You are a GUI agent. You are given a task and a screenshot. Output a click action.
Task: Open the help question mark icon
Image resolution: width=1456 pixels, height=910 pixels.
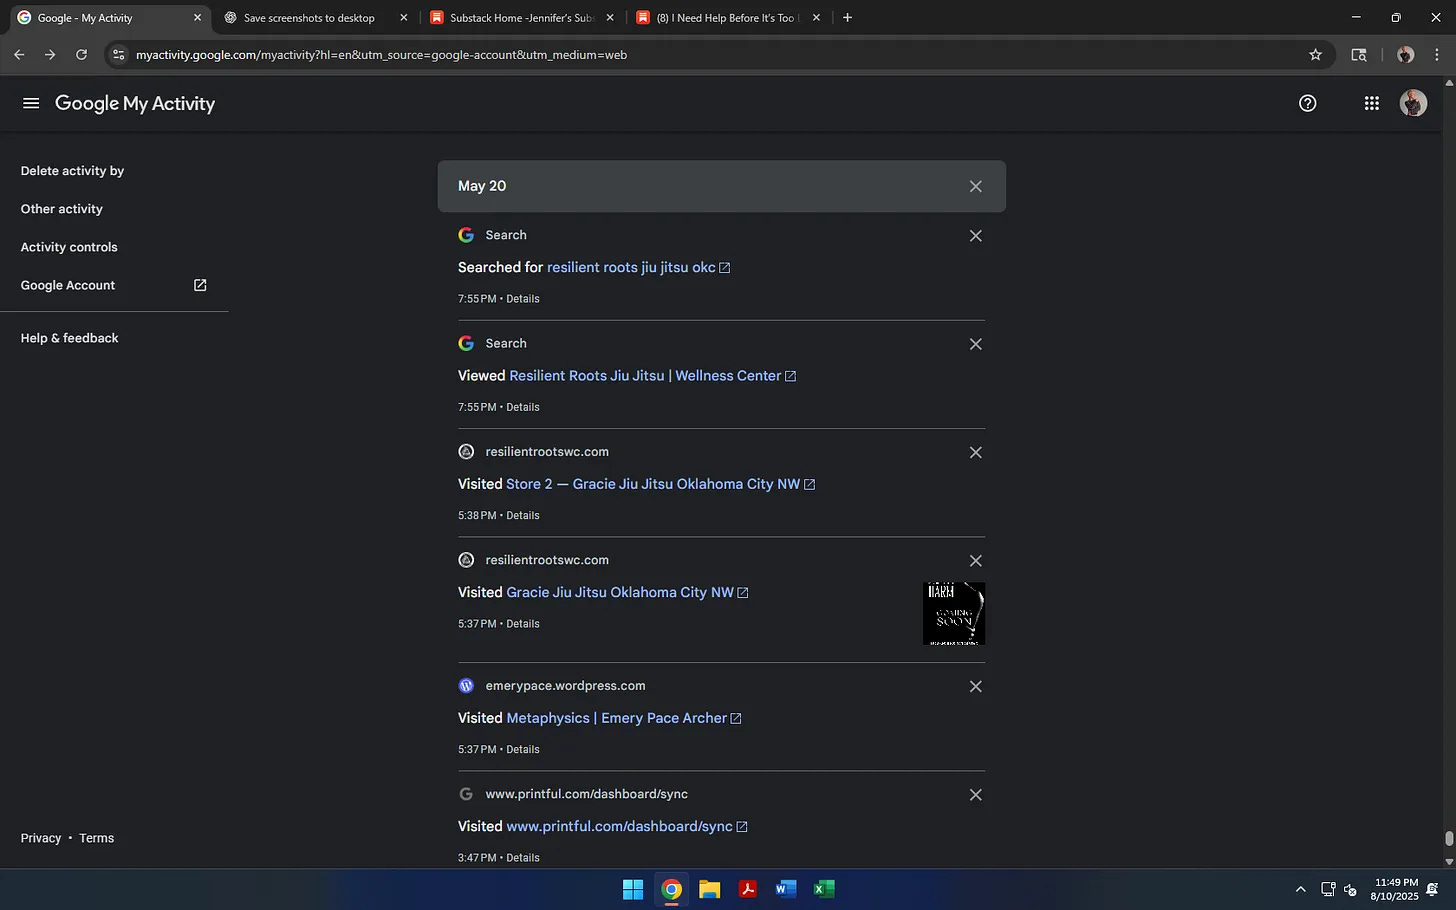(1307, 103)
